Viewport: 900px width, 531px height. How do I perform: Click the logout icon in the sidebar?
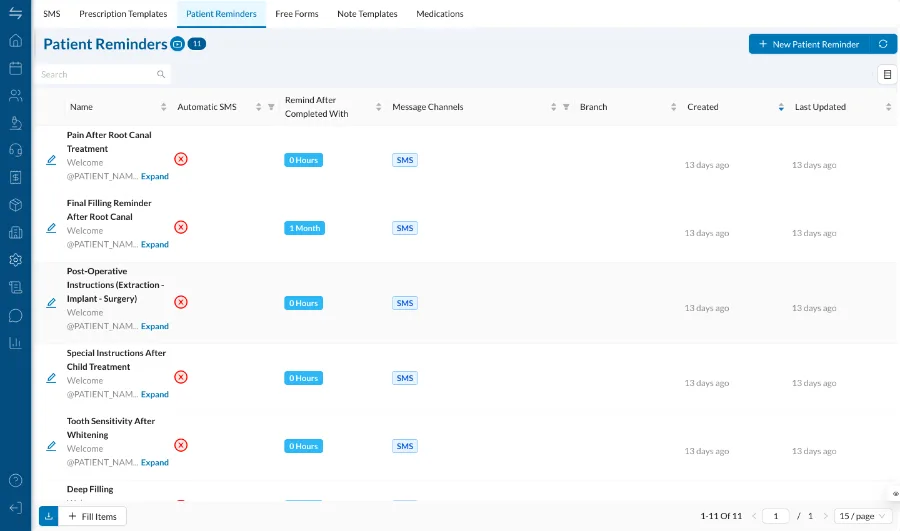[x=15, y=507]
